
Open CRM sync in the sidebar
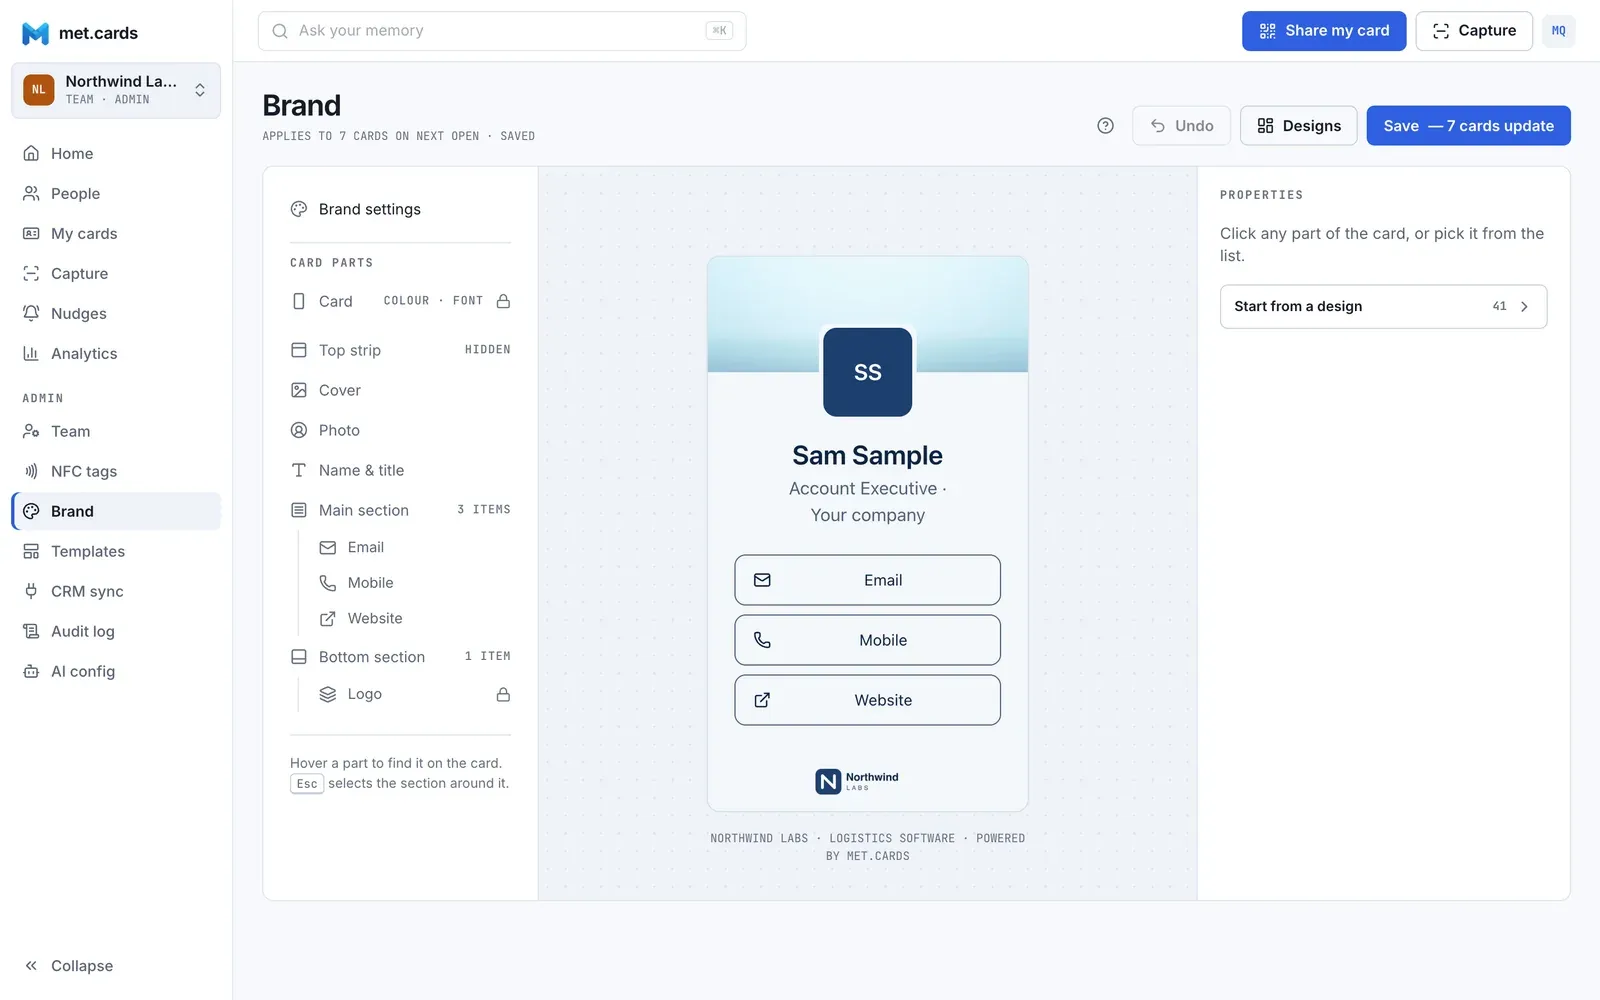(x=116, y=591)
